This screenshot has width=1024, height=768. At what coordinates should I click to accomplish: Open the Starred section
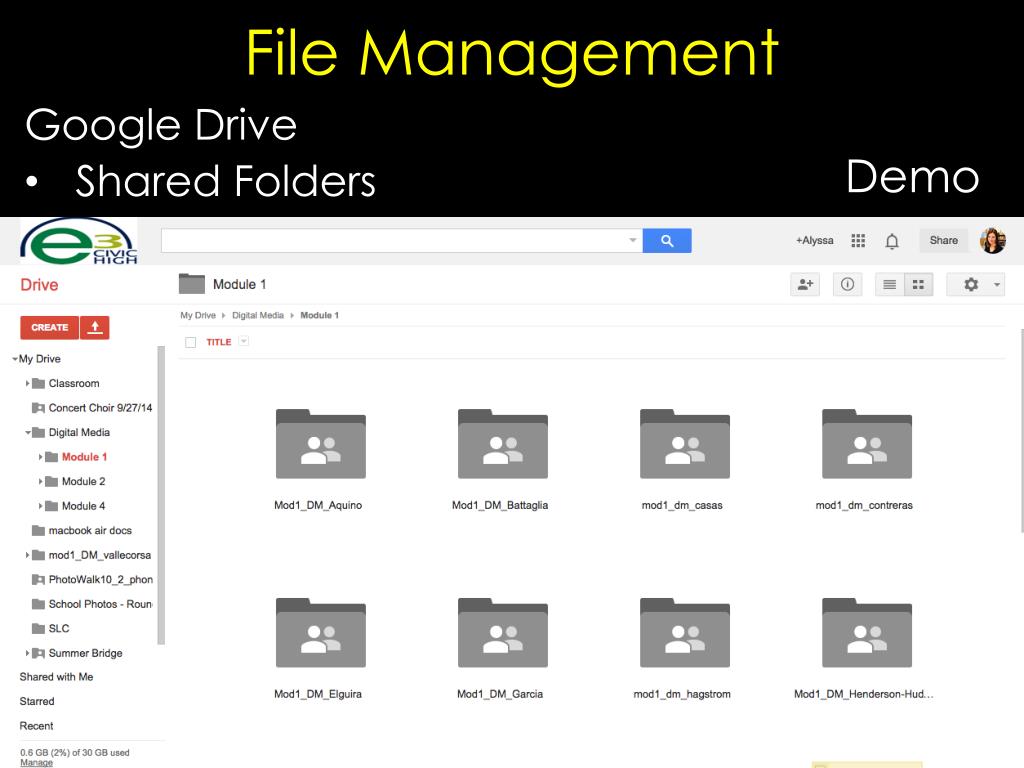coord(37,701)
